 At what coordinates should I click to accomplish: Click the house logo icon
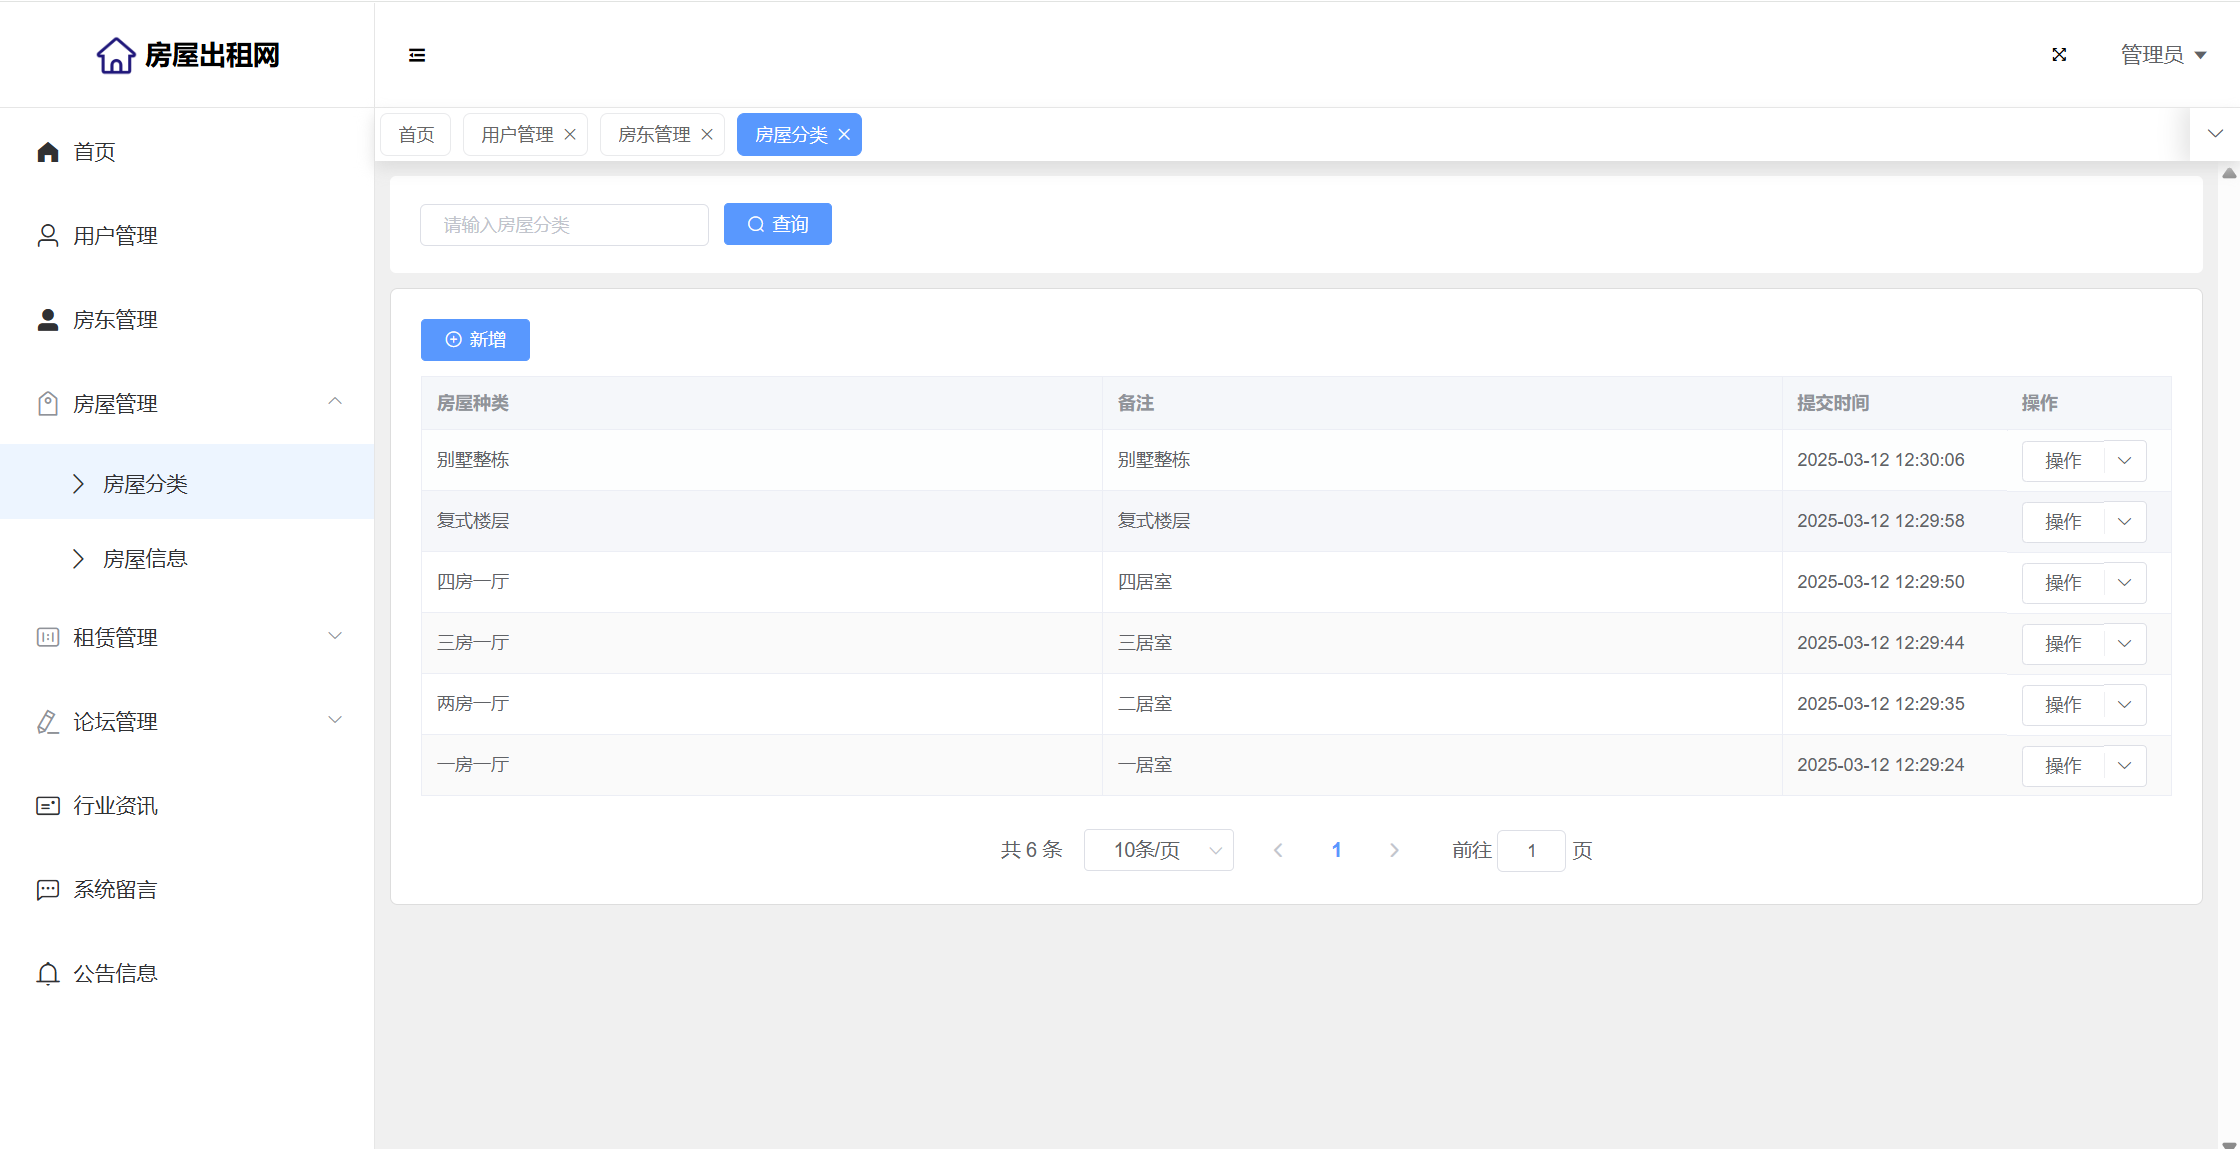coord(116,56)
